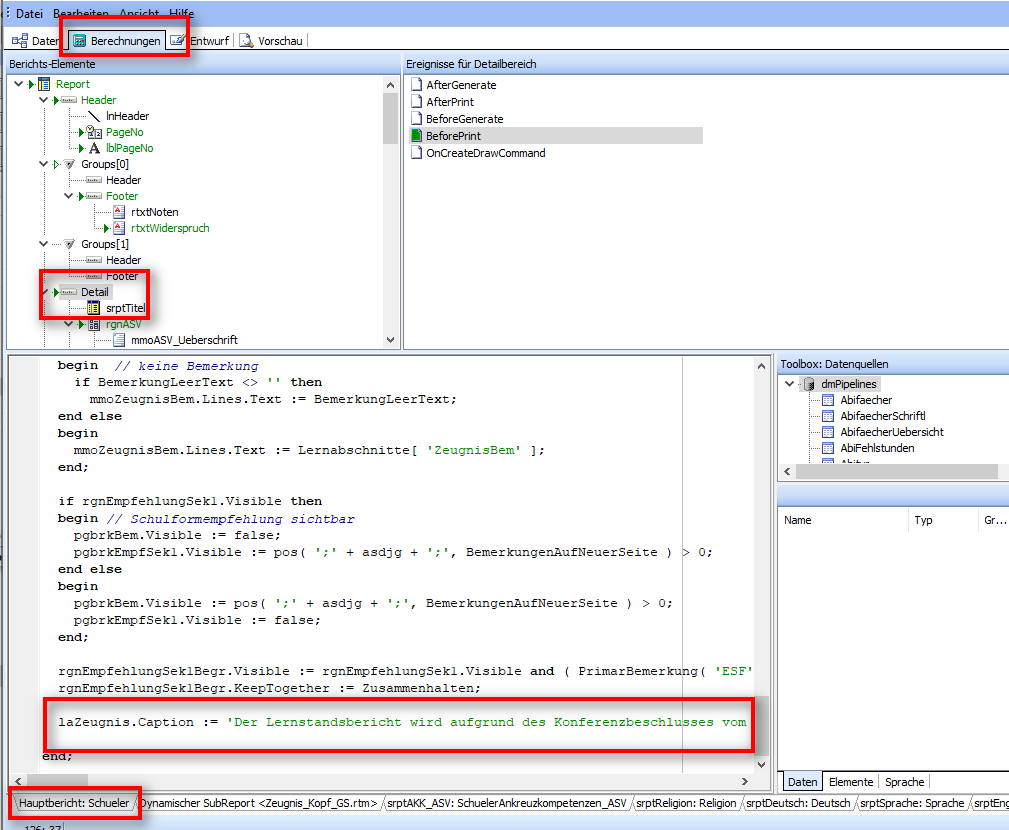Click the Name column header
The width and height of the screenshot is (1009, 830).
(798, 520)
